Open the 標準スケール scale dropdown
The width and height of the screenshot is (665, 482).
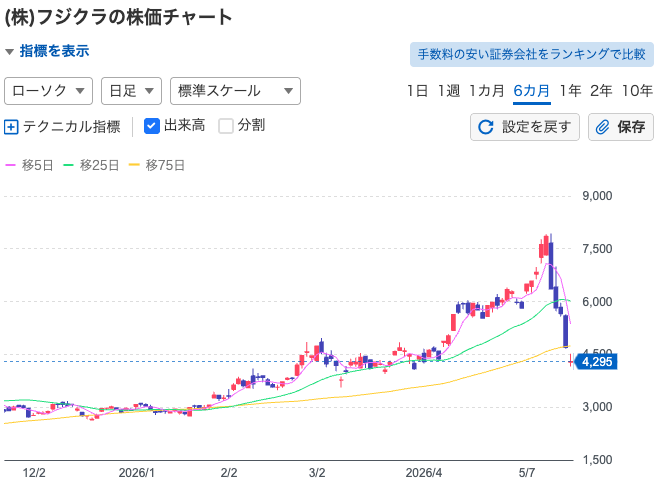(x=235, y=91)
